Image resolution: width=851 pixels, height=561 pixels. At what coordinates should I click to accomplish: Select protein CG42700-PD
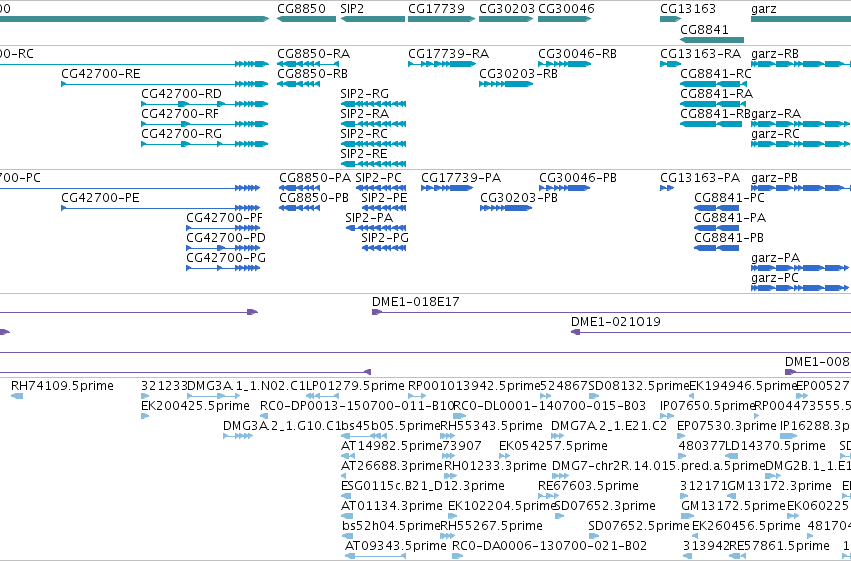coord(223,248)
